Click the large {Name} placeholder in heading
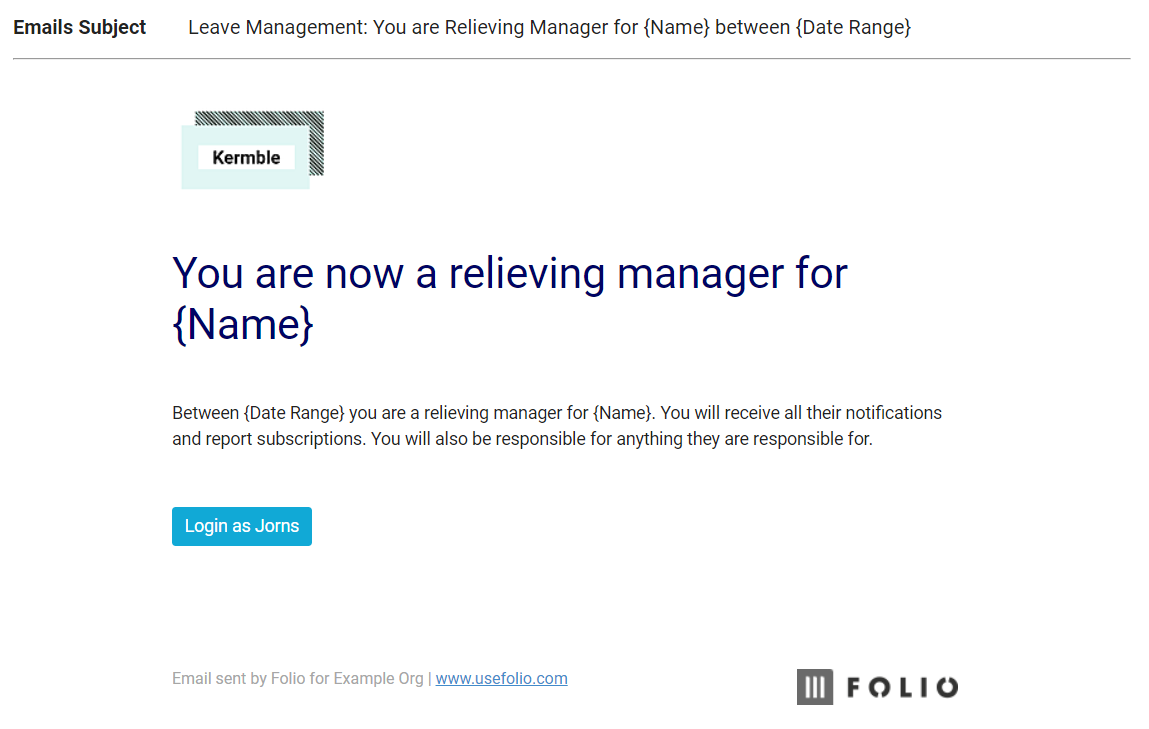The image size is (1149, 729). pyautogui.click(x=243, y=324)
